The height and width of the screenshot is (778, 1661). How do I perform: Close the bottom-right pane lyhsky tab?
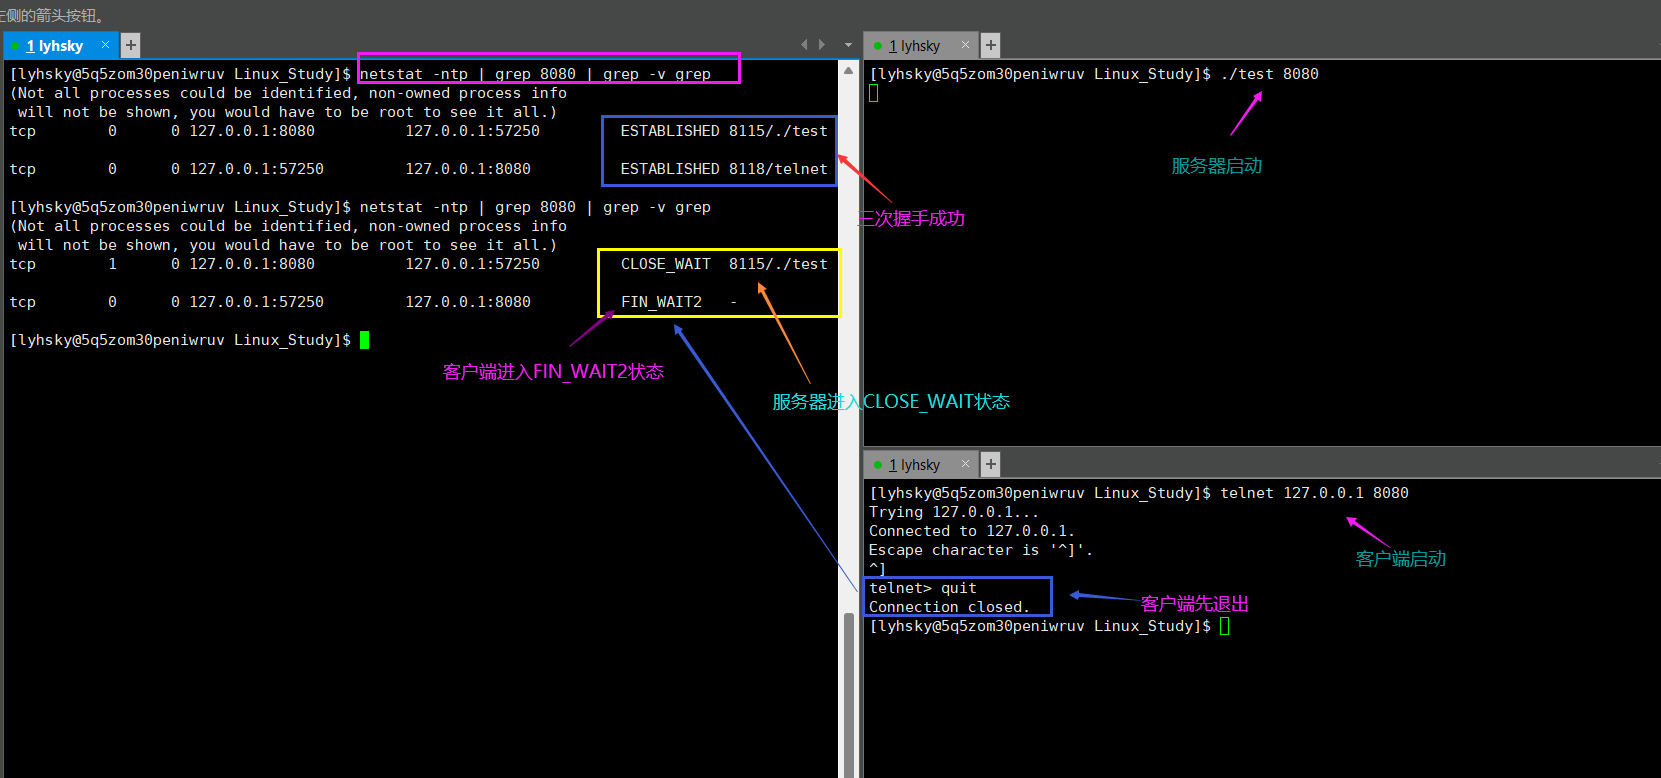point(965,464)
